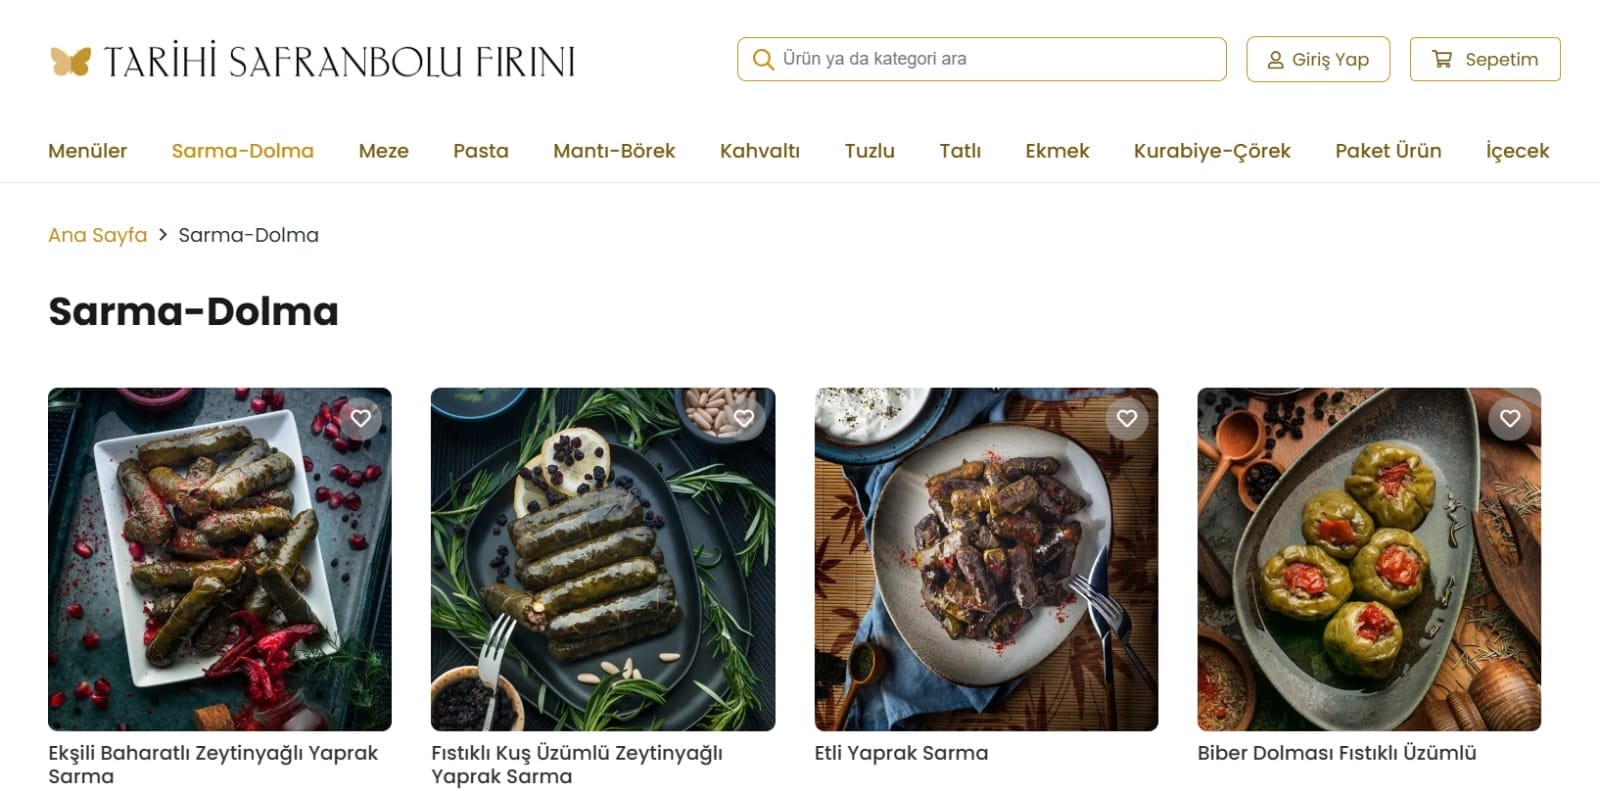
Task: Return to Ana Sayfa via breadcrumb
Action: [97, 235]
